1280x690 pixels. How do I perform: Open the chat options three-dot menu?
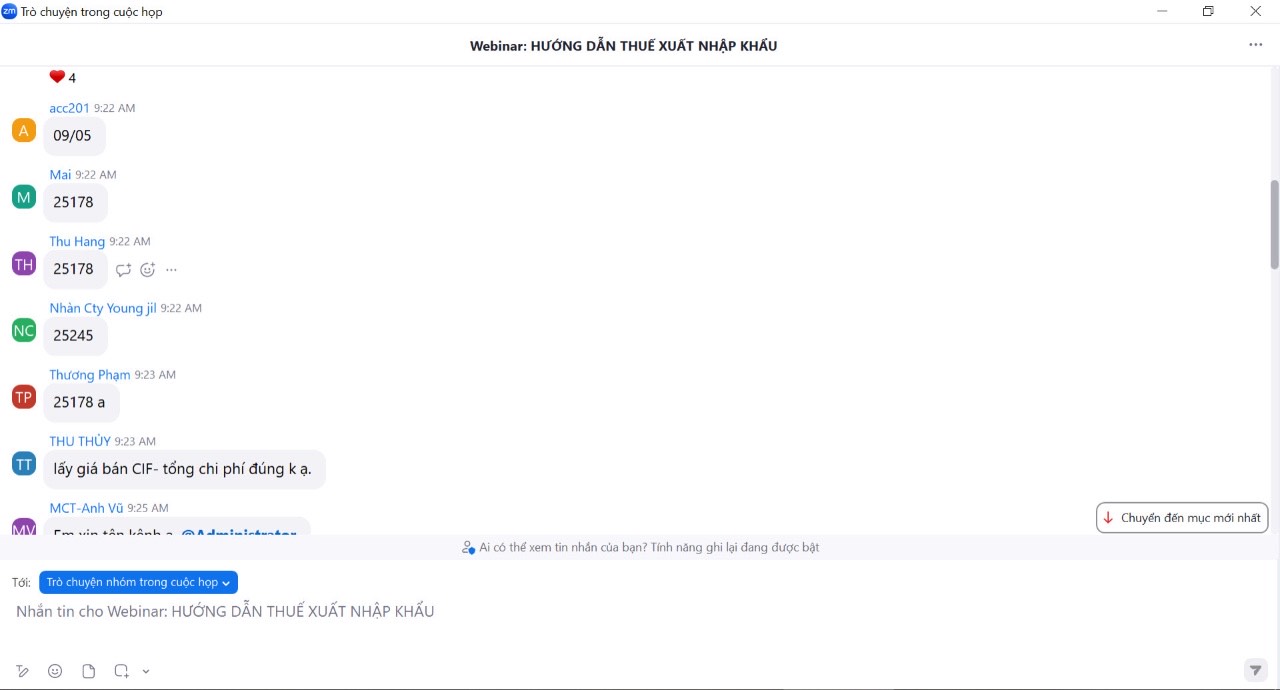coord(1255,45)
